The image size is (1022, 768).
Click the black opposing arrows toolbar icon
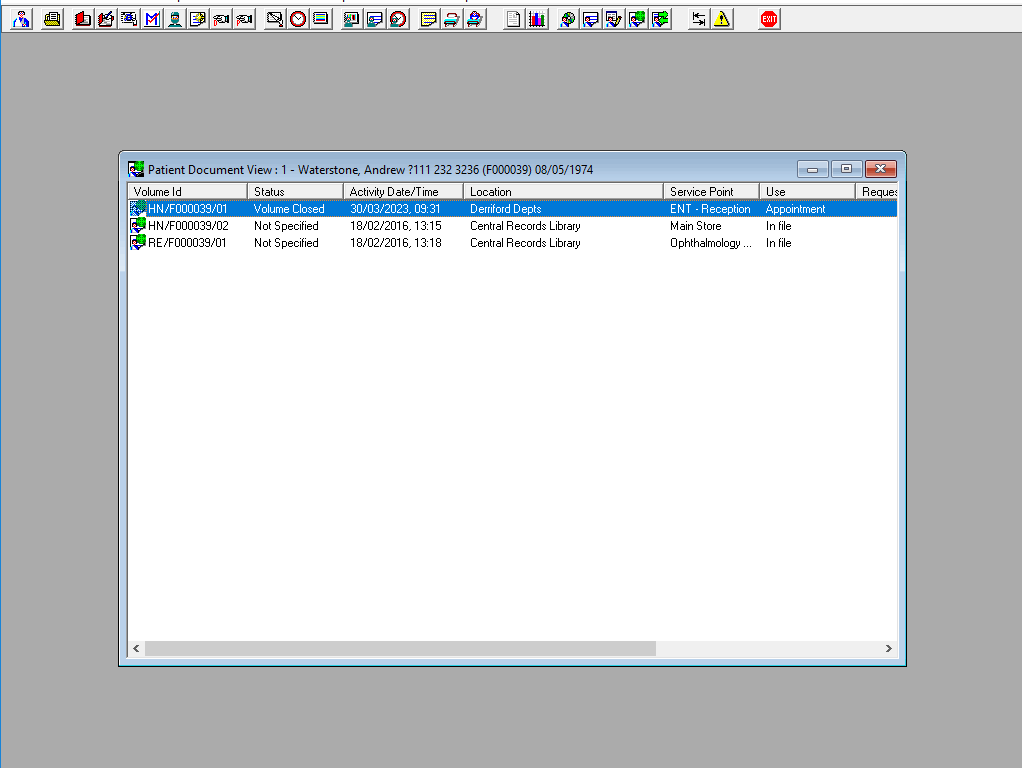(699, 19)
